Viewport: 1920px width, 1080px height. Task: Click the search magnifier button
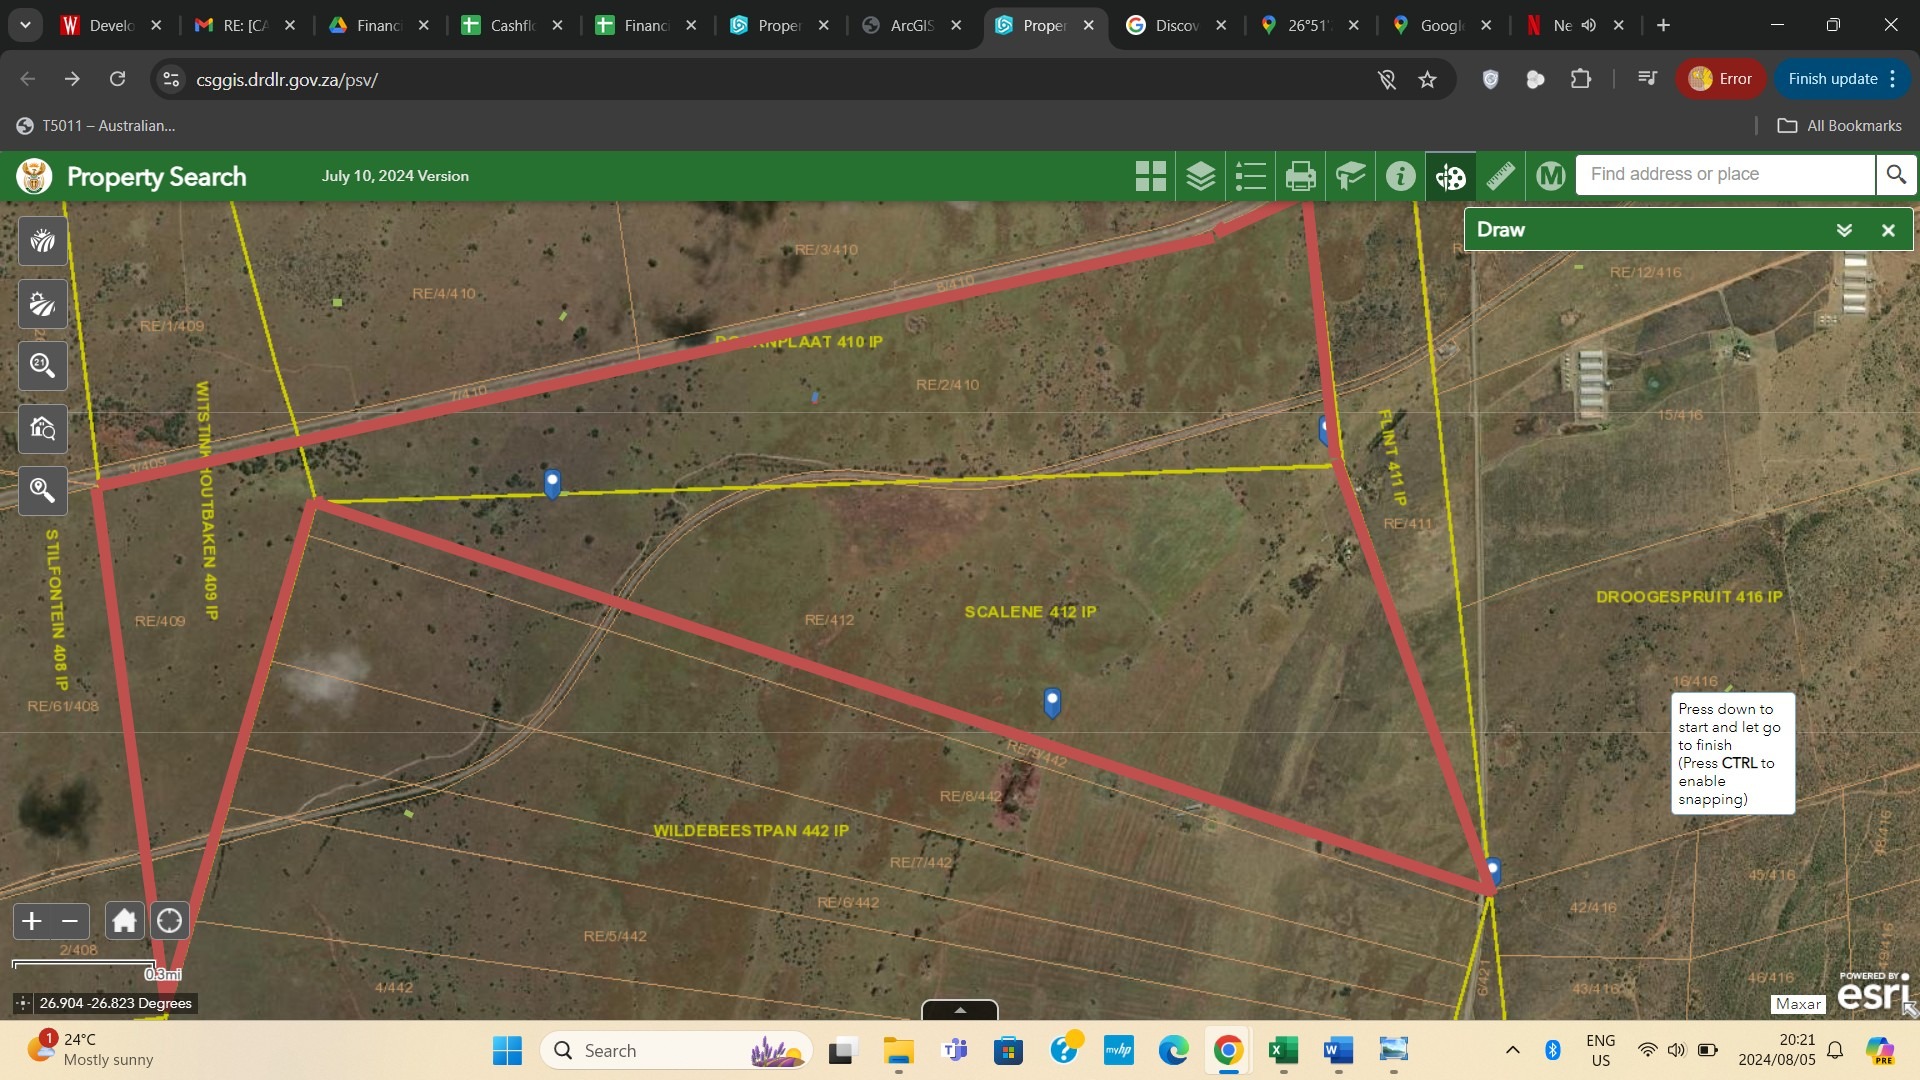click(1896, 174)
